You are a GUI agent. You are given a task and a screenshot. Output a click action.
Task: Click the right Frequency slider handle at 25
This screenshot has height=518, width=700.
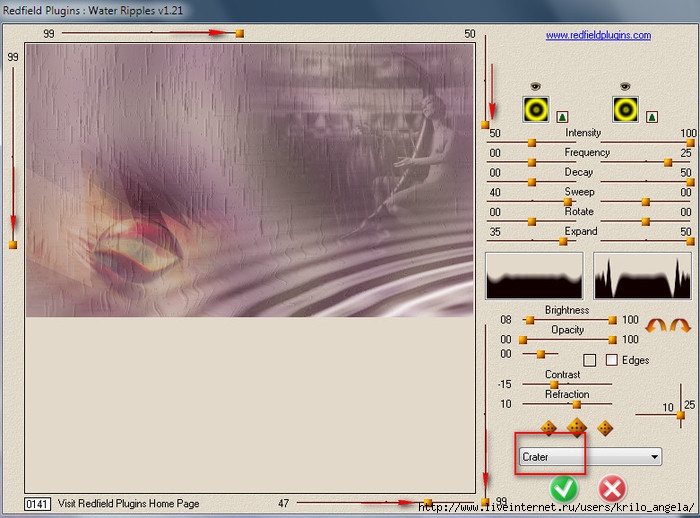[x=668, y=163]
